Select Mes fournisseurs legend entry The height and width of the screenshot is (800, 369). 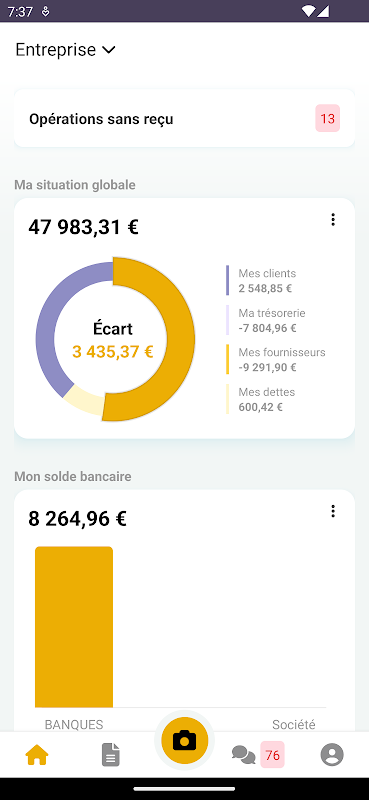[276, 360]
